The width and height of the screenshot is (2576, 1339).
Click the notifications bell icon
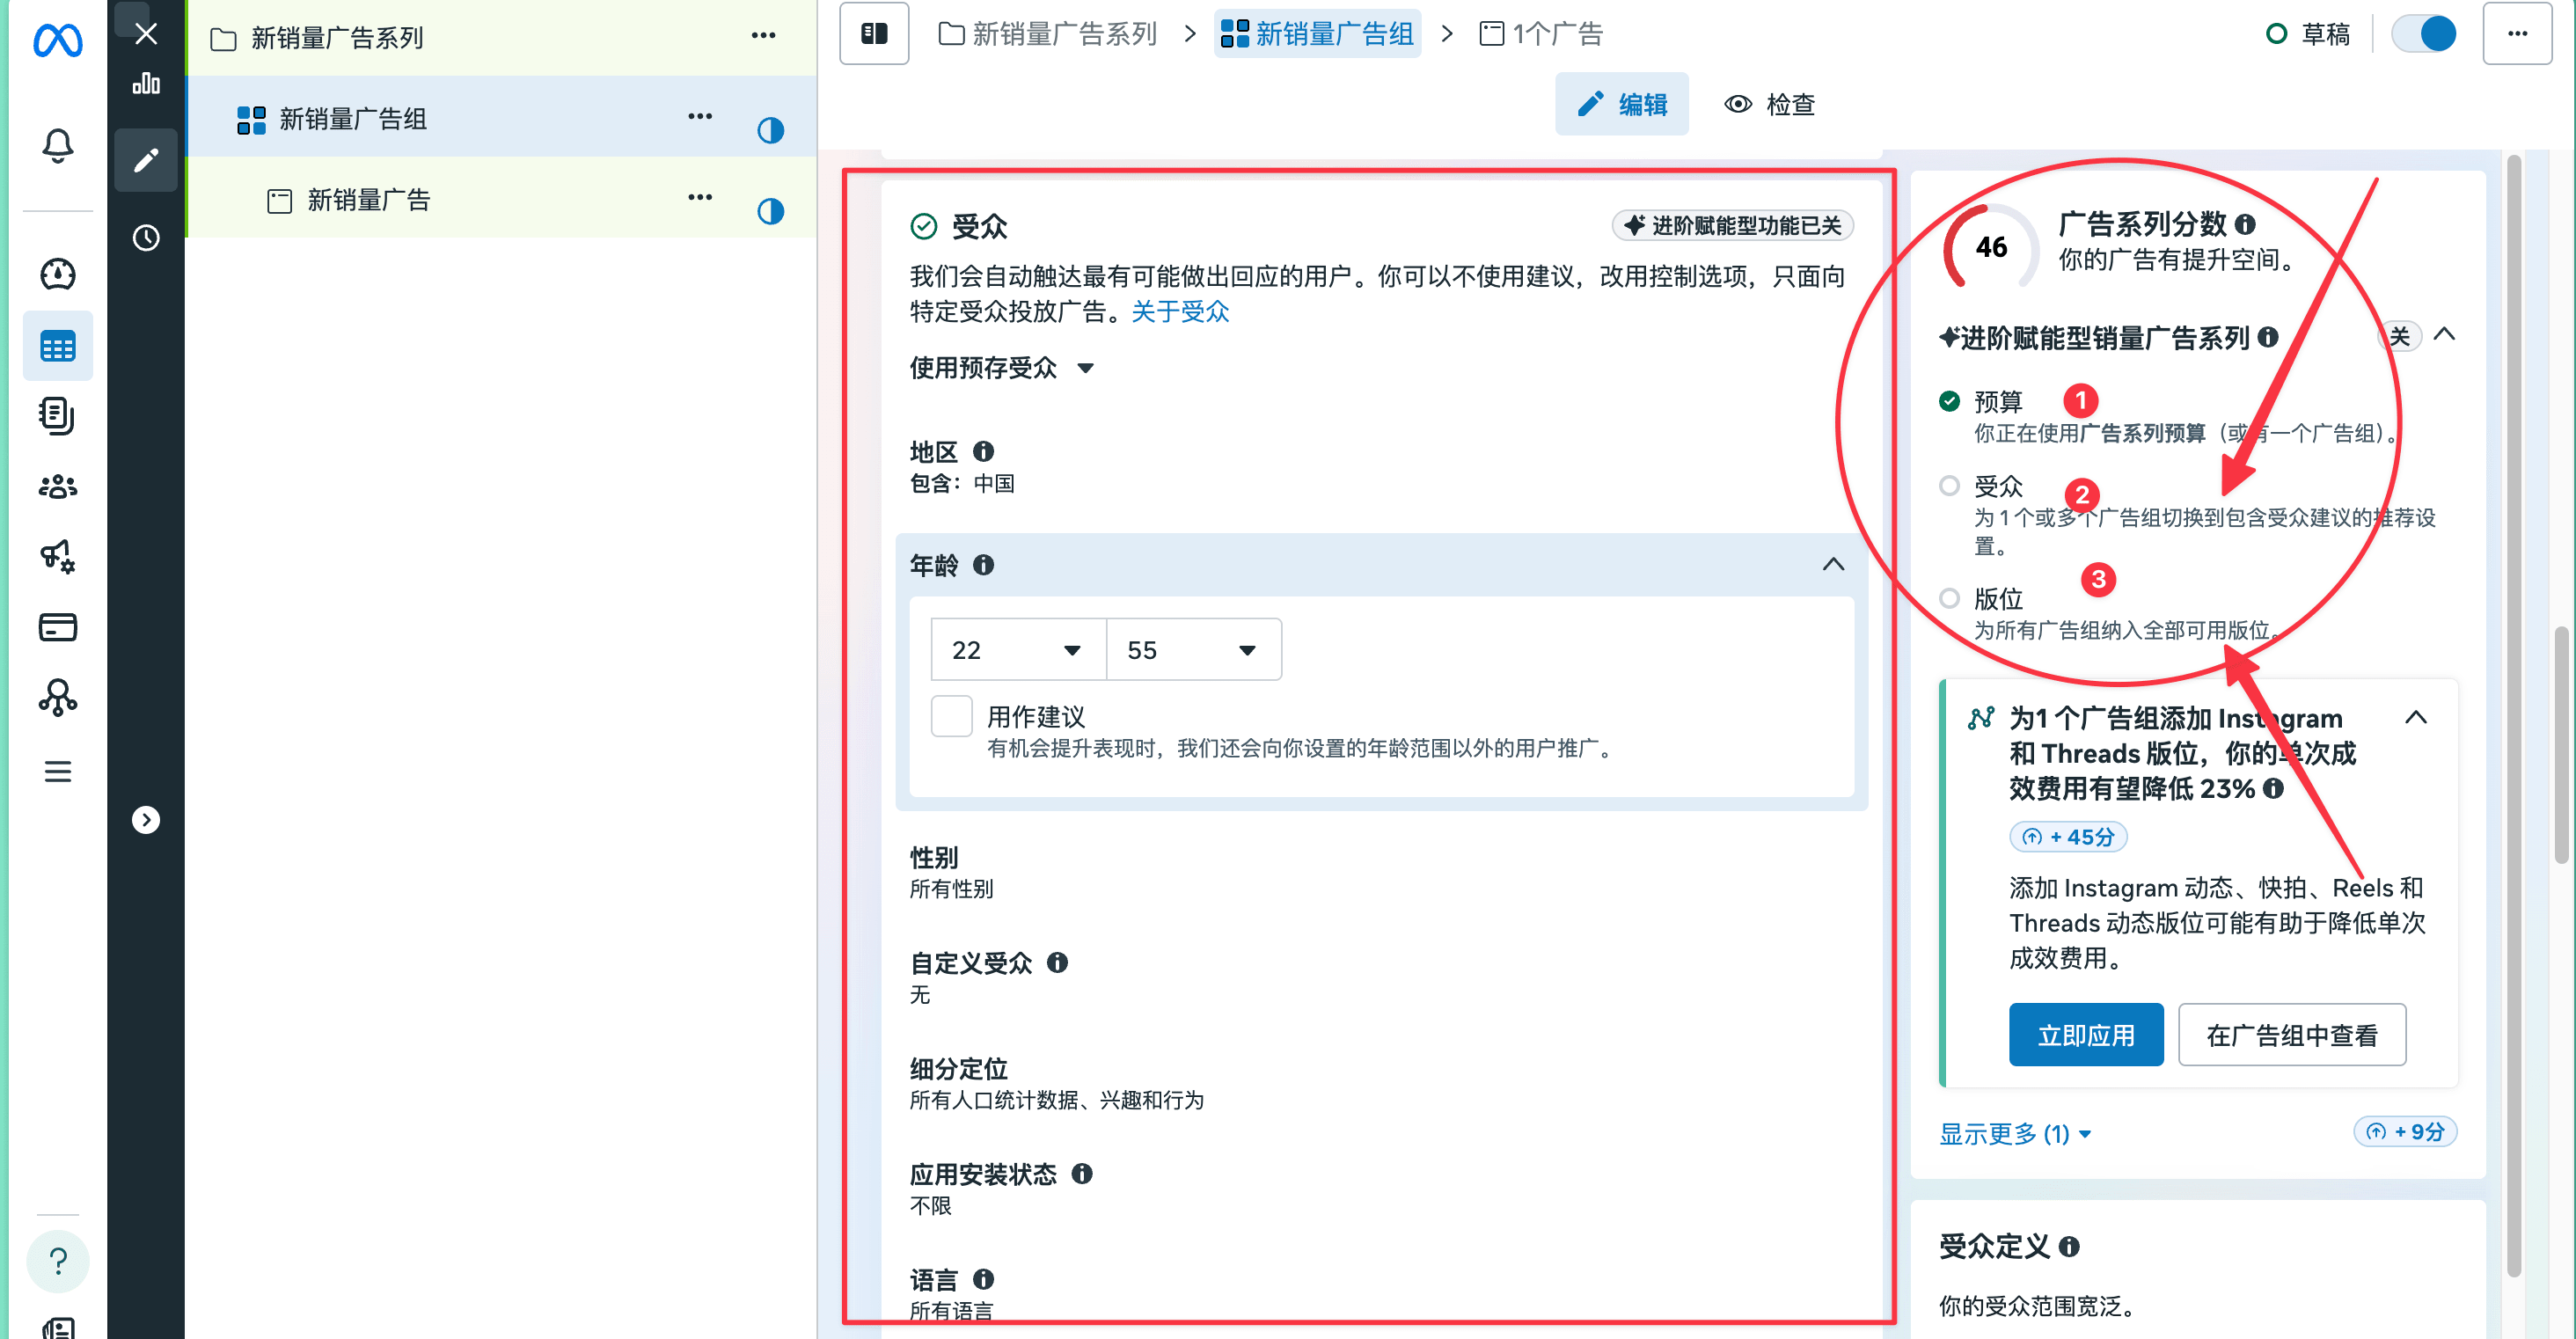click(x=57, y=146)
